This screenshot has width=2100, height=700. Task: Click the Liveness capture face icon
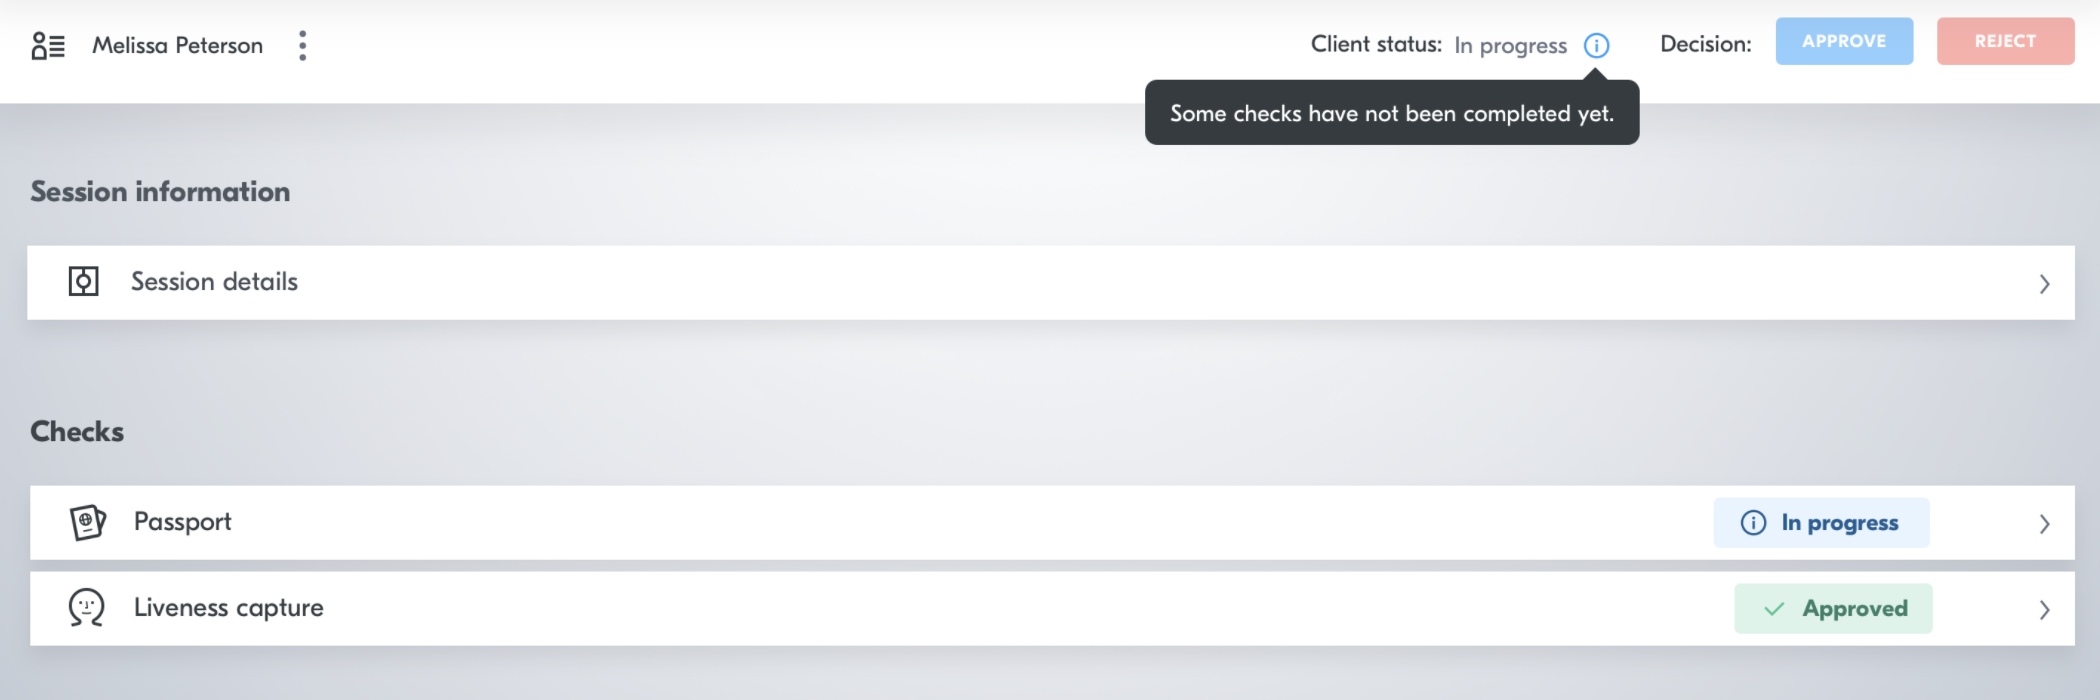[87, 608]
